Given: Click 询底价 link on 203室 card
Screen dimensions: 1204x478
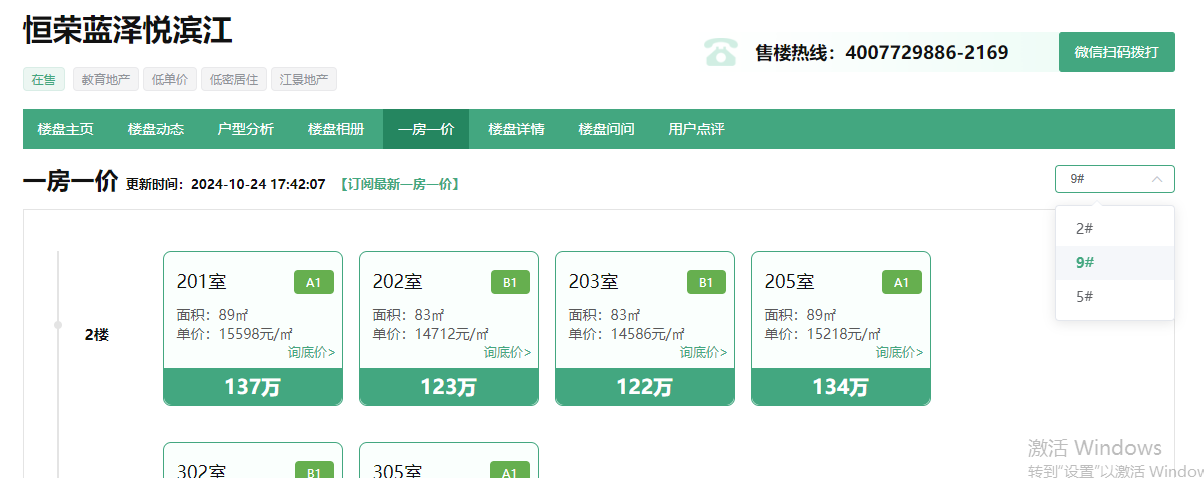Looking at the screenshot, I should (x=704, y=352).
